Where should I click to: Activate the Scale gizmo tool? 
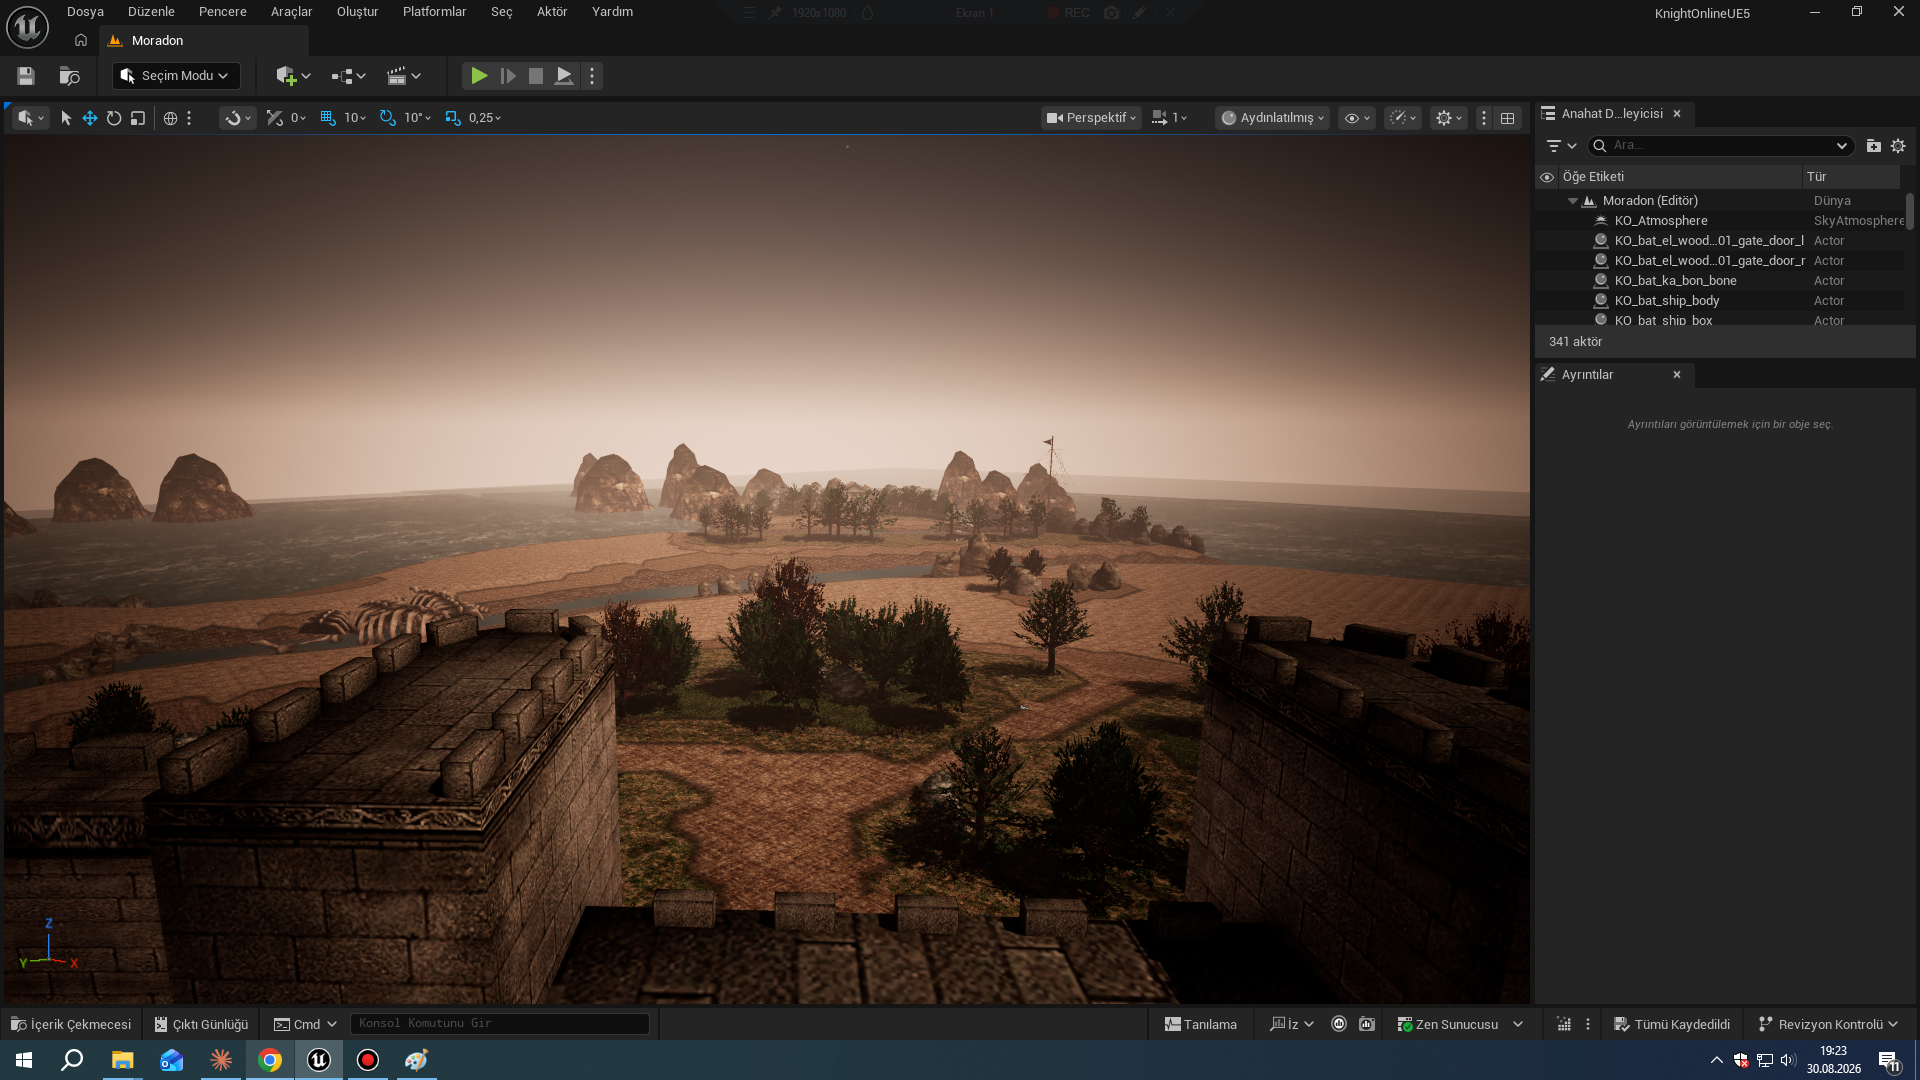(x=138, y=118)
